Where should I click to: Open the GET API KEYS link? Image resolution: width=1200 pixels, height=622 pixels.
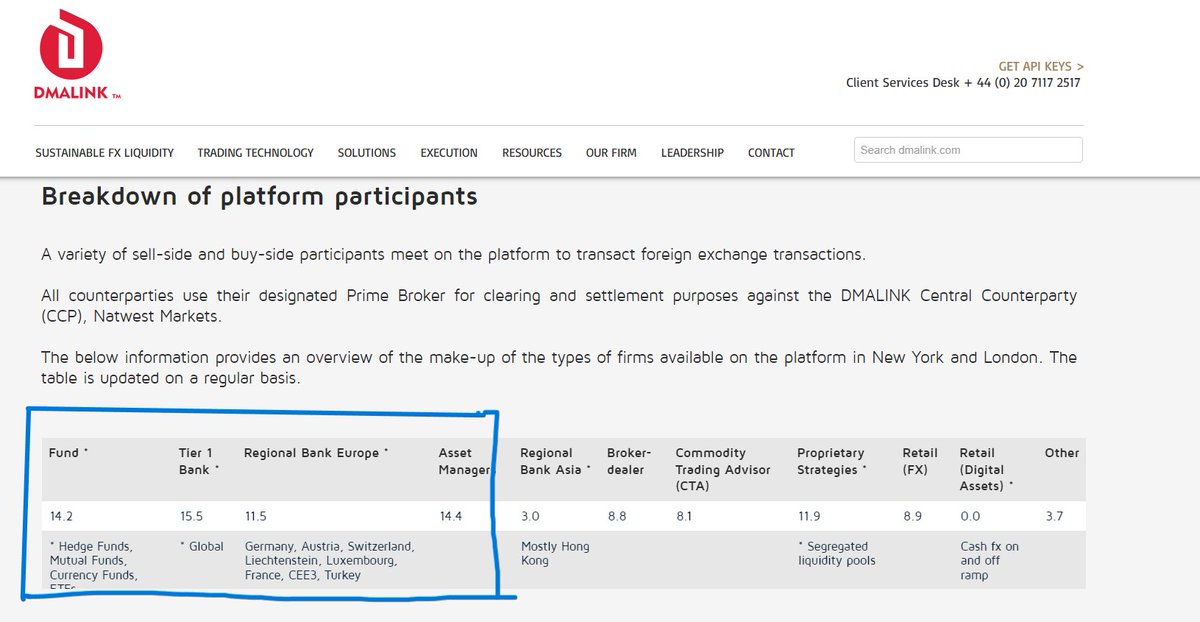1041,67
